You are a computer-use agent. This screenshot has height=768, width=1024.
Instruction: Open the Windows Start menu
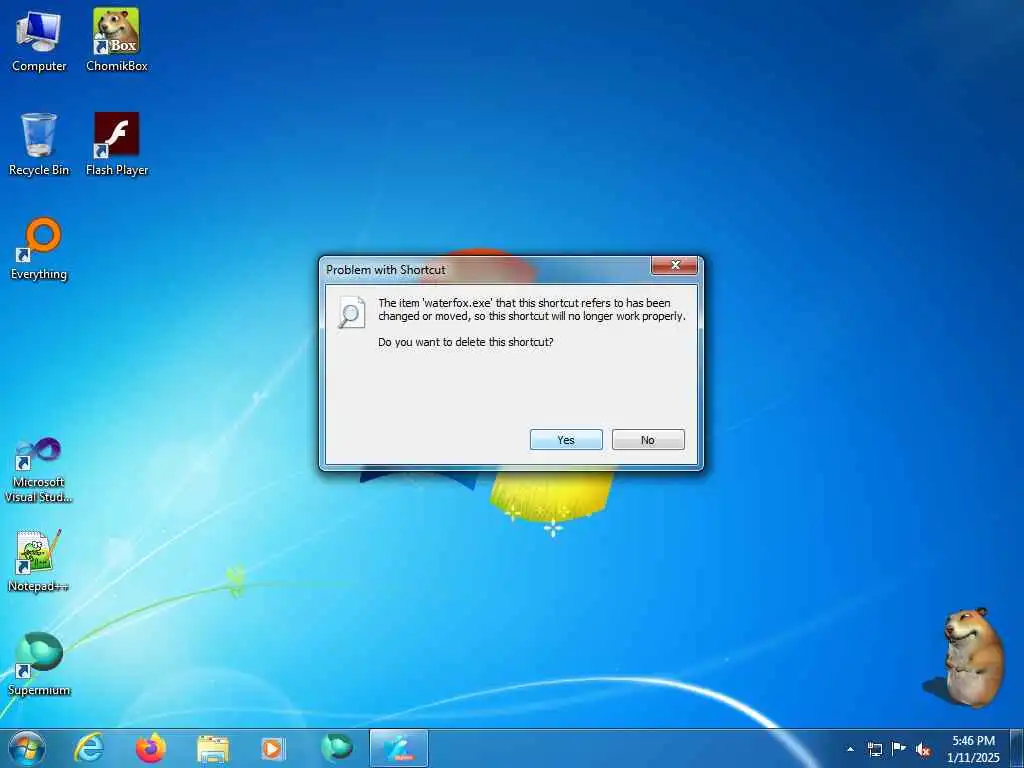pyautogui.click(x=27, y=748)
